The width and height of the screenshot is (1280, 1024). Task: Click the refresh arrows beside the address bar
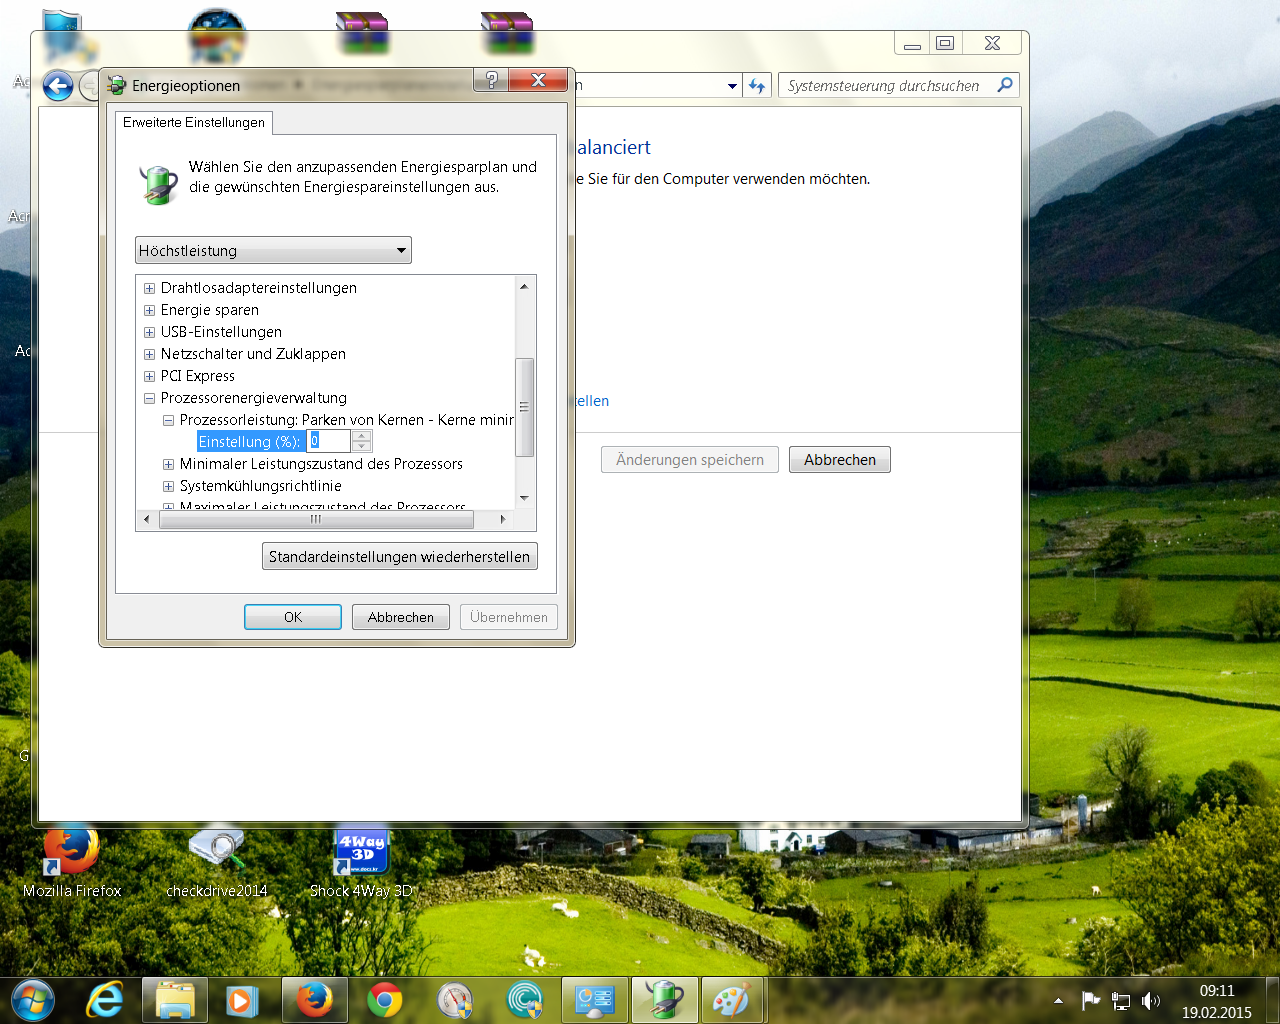757,86
